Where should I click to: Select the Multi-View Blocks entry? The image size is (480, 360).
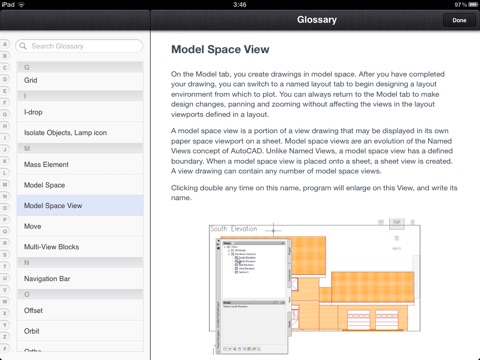80,247
